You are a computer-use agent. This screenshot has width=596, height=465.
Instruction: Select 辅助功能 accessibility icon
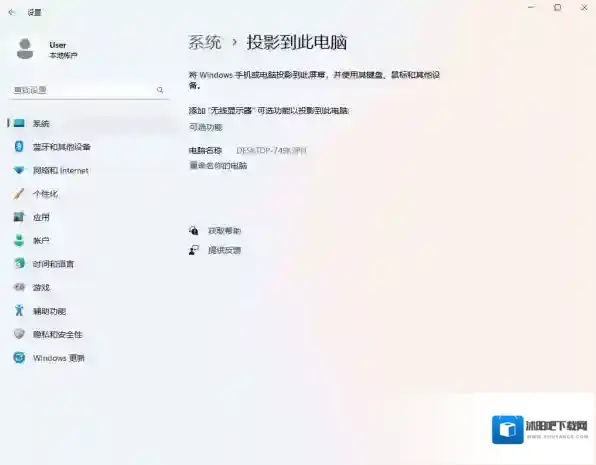point(19,311)
